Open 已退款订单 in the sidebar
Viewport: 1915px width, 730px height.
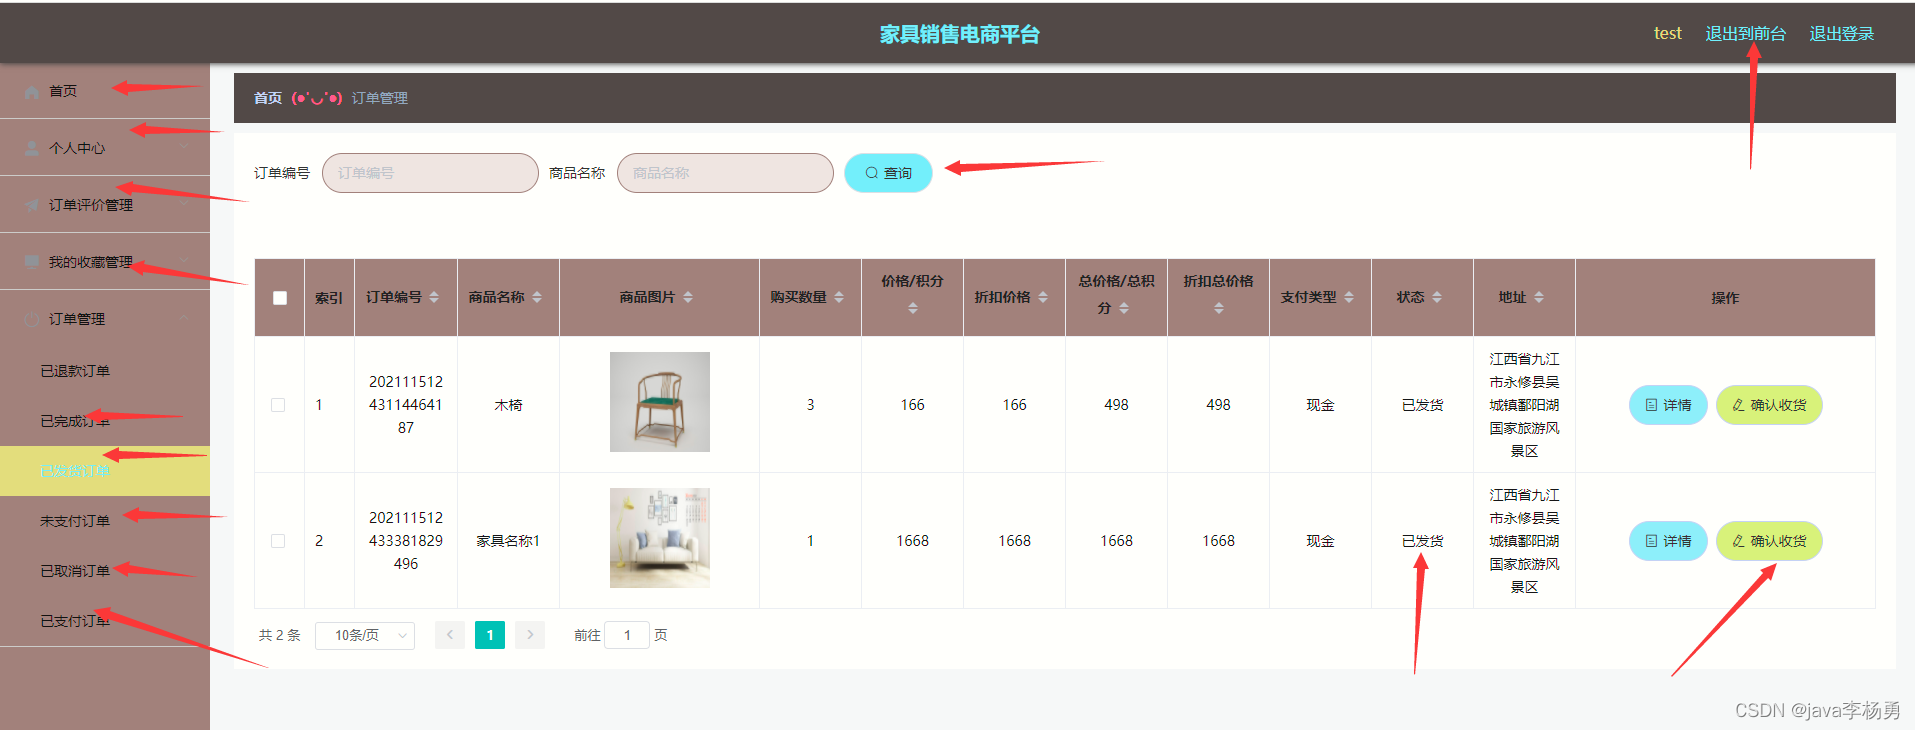(75, 371)
